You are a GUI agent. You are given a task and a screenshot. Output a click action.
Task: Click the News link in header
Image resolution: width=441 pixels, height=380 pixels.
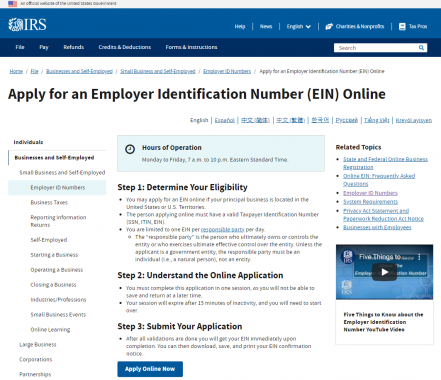(266, 27)
